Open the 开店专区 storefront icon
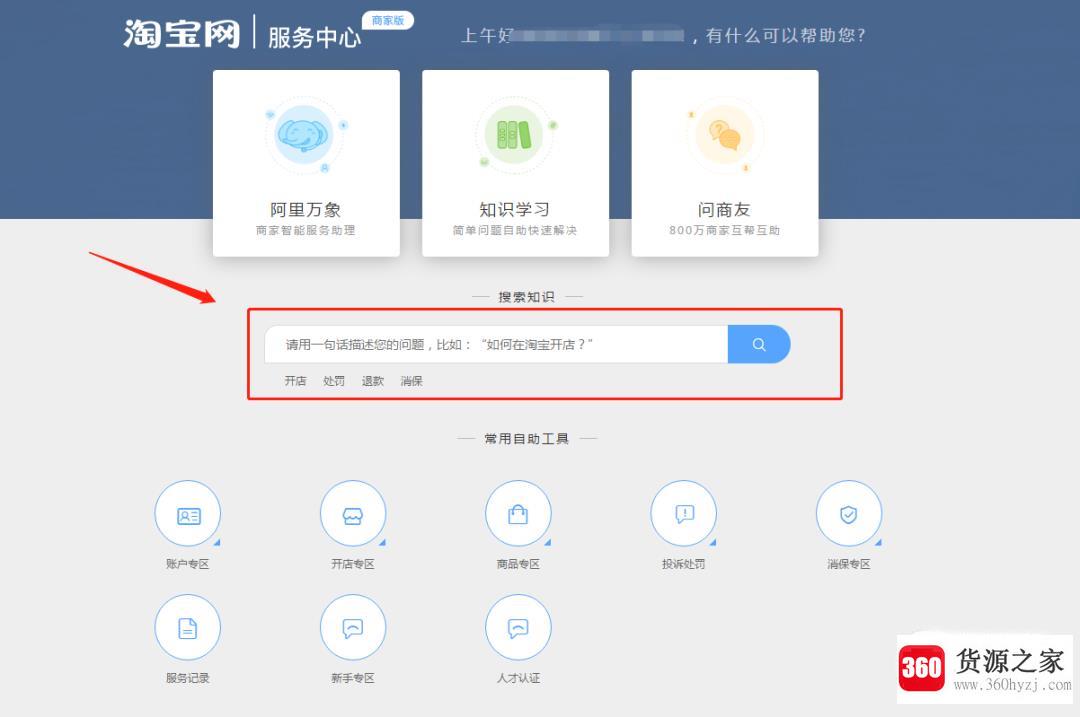Viewport: 1080px width, 717px height. (x=353, y=514)
